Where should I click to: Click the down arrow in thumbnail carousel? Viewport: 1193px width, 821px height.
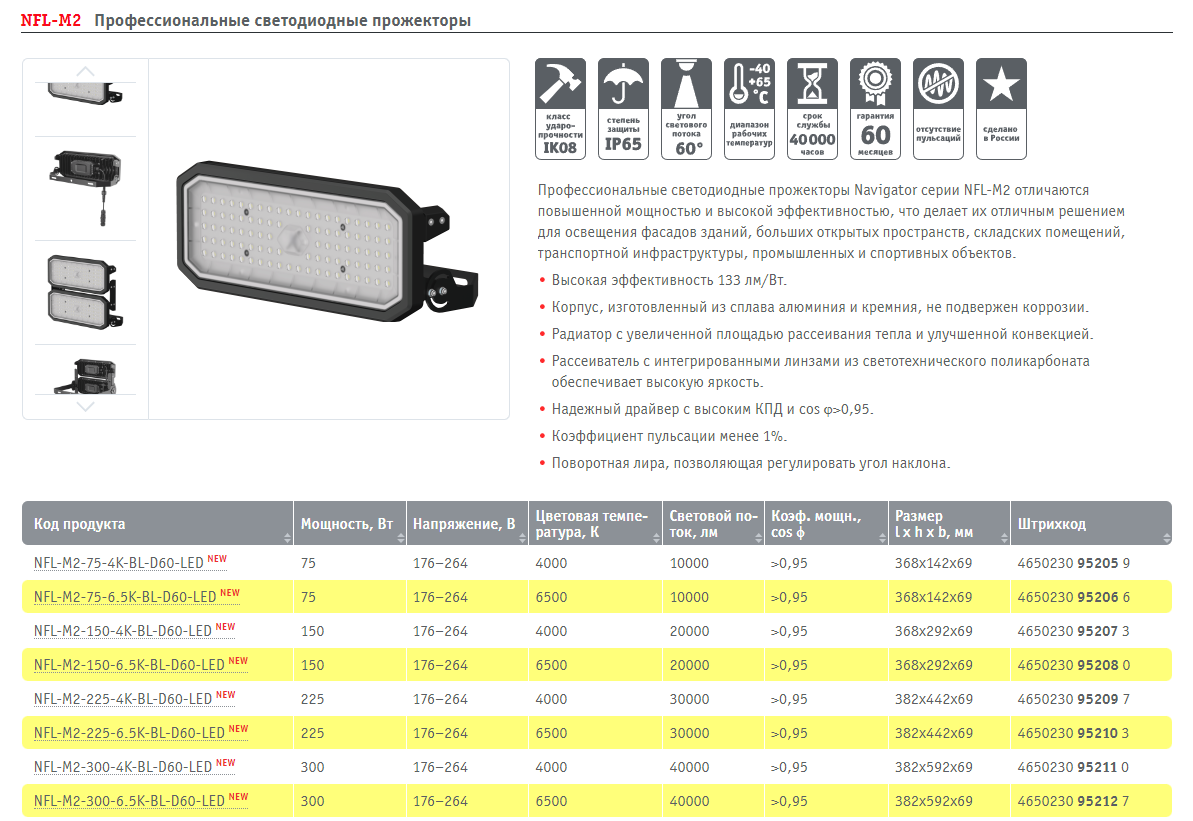click(x=85, y=407)
